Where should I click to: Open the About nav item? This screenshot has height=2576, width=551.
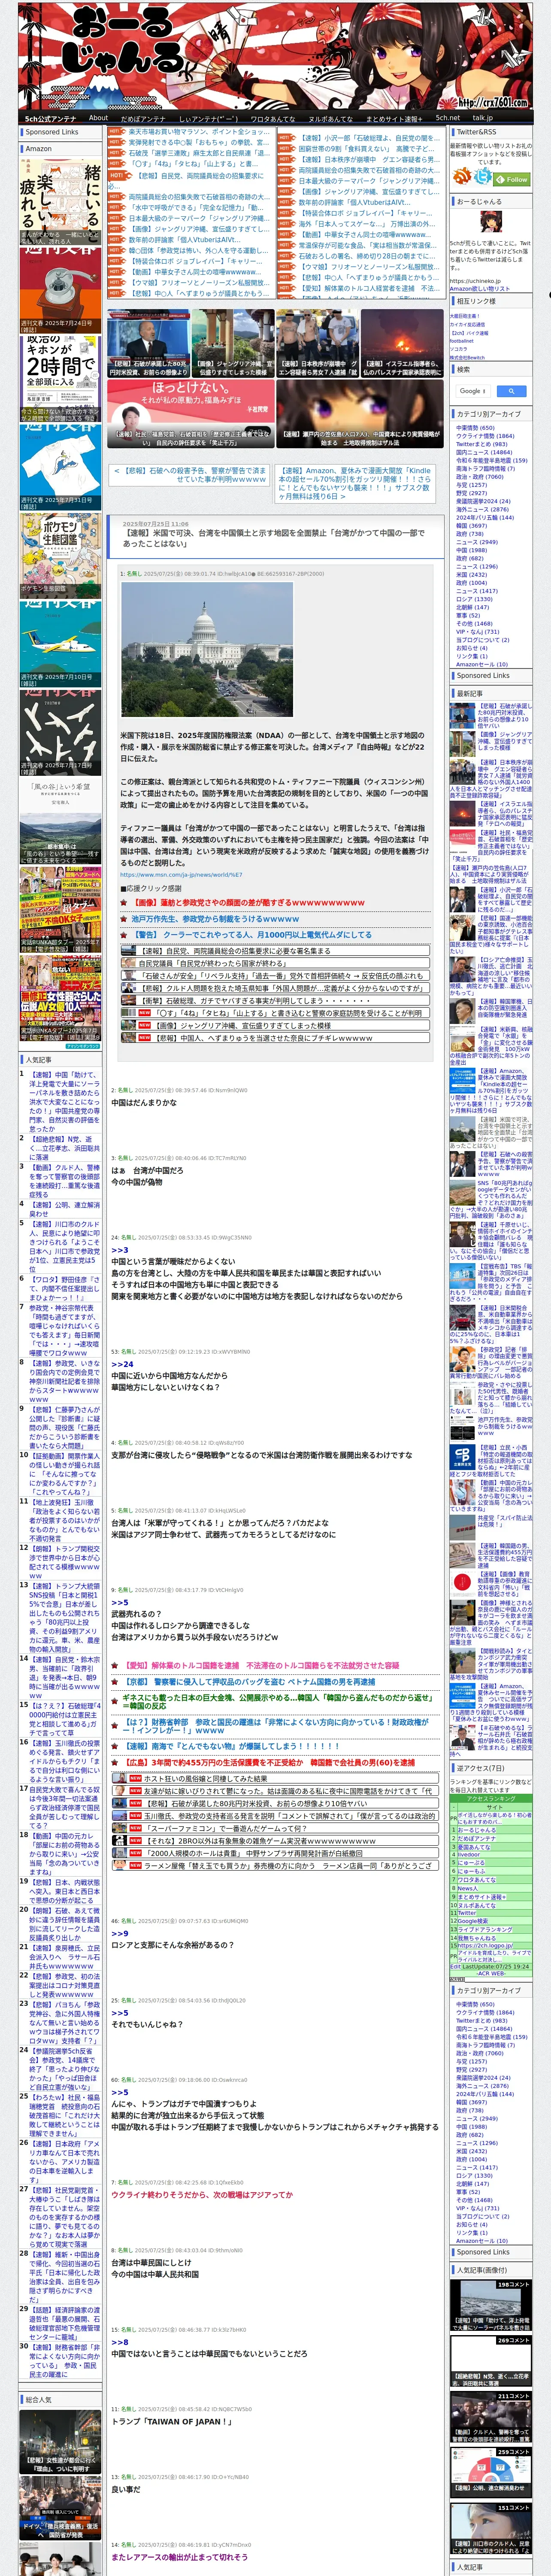[x=98, y=118]
